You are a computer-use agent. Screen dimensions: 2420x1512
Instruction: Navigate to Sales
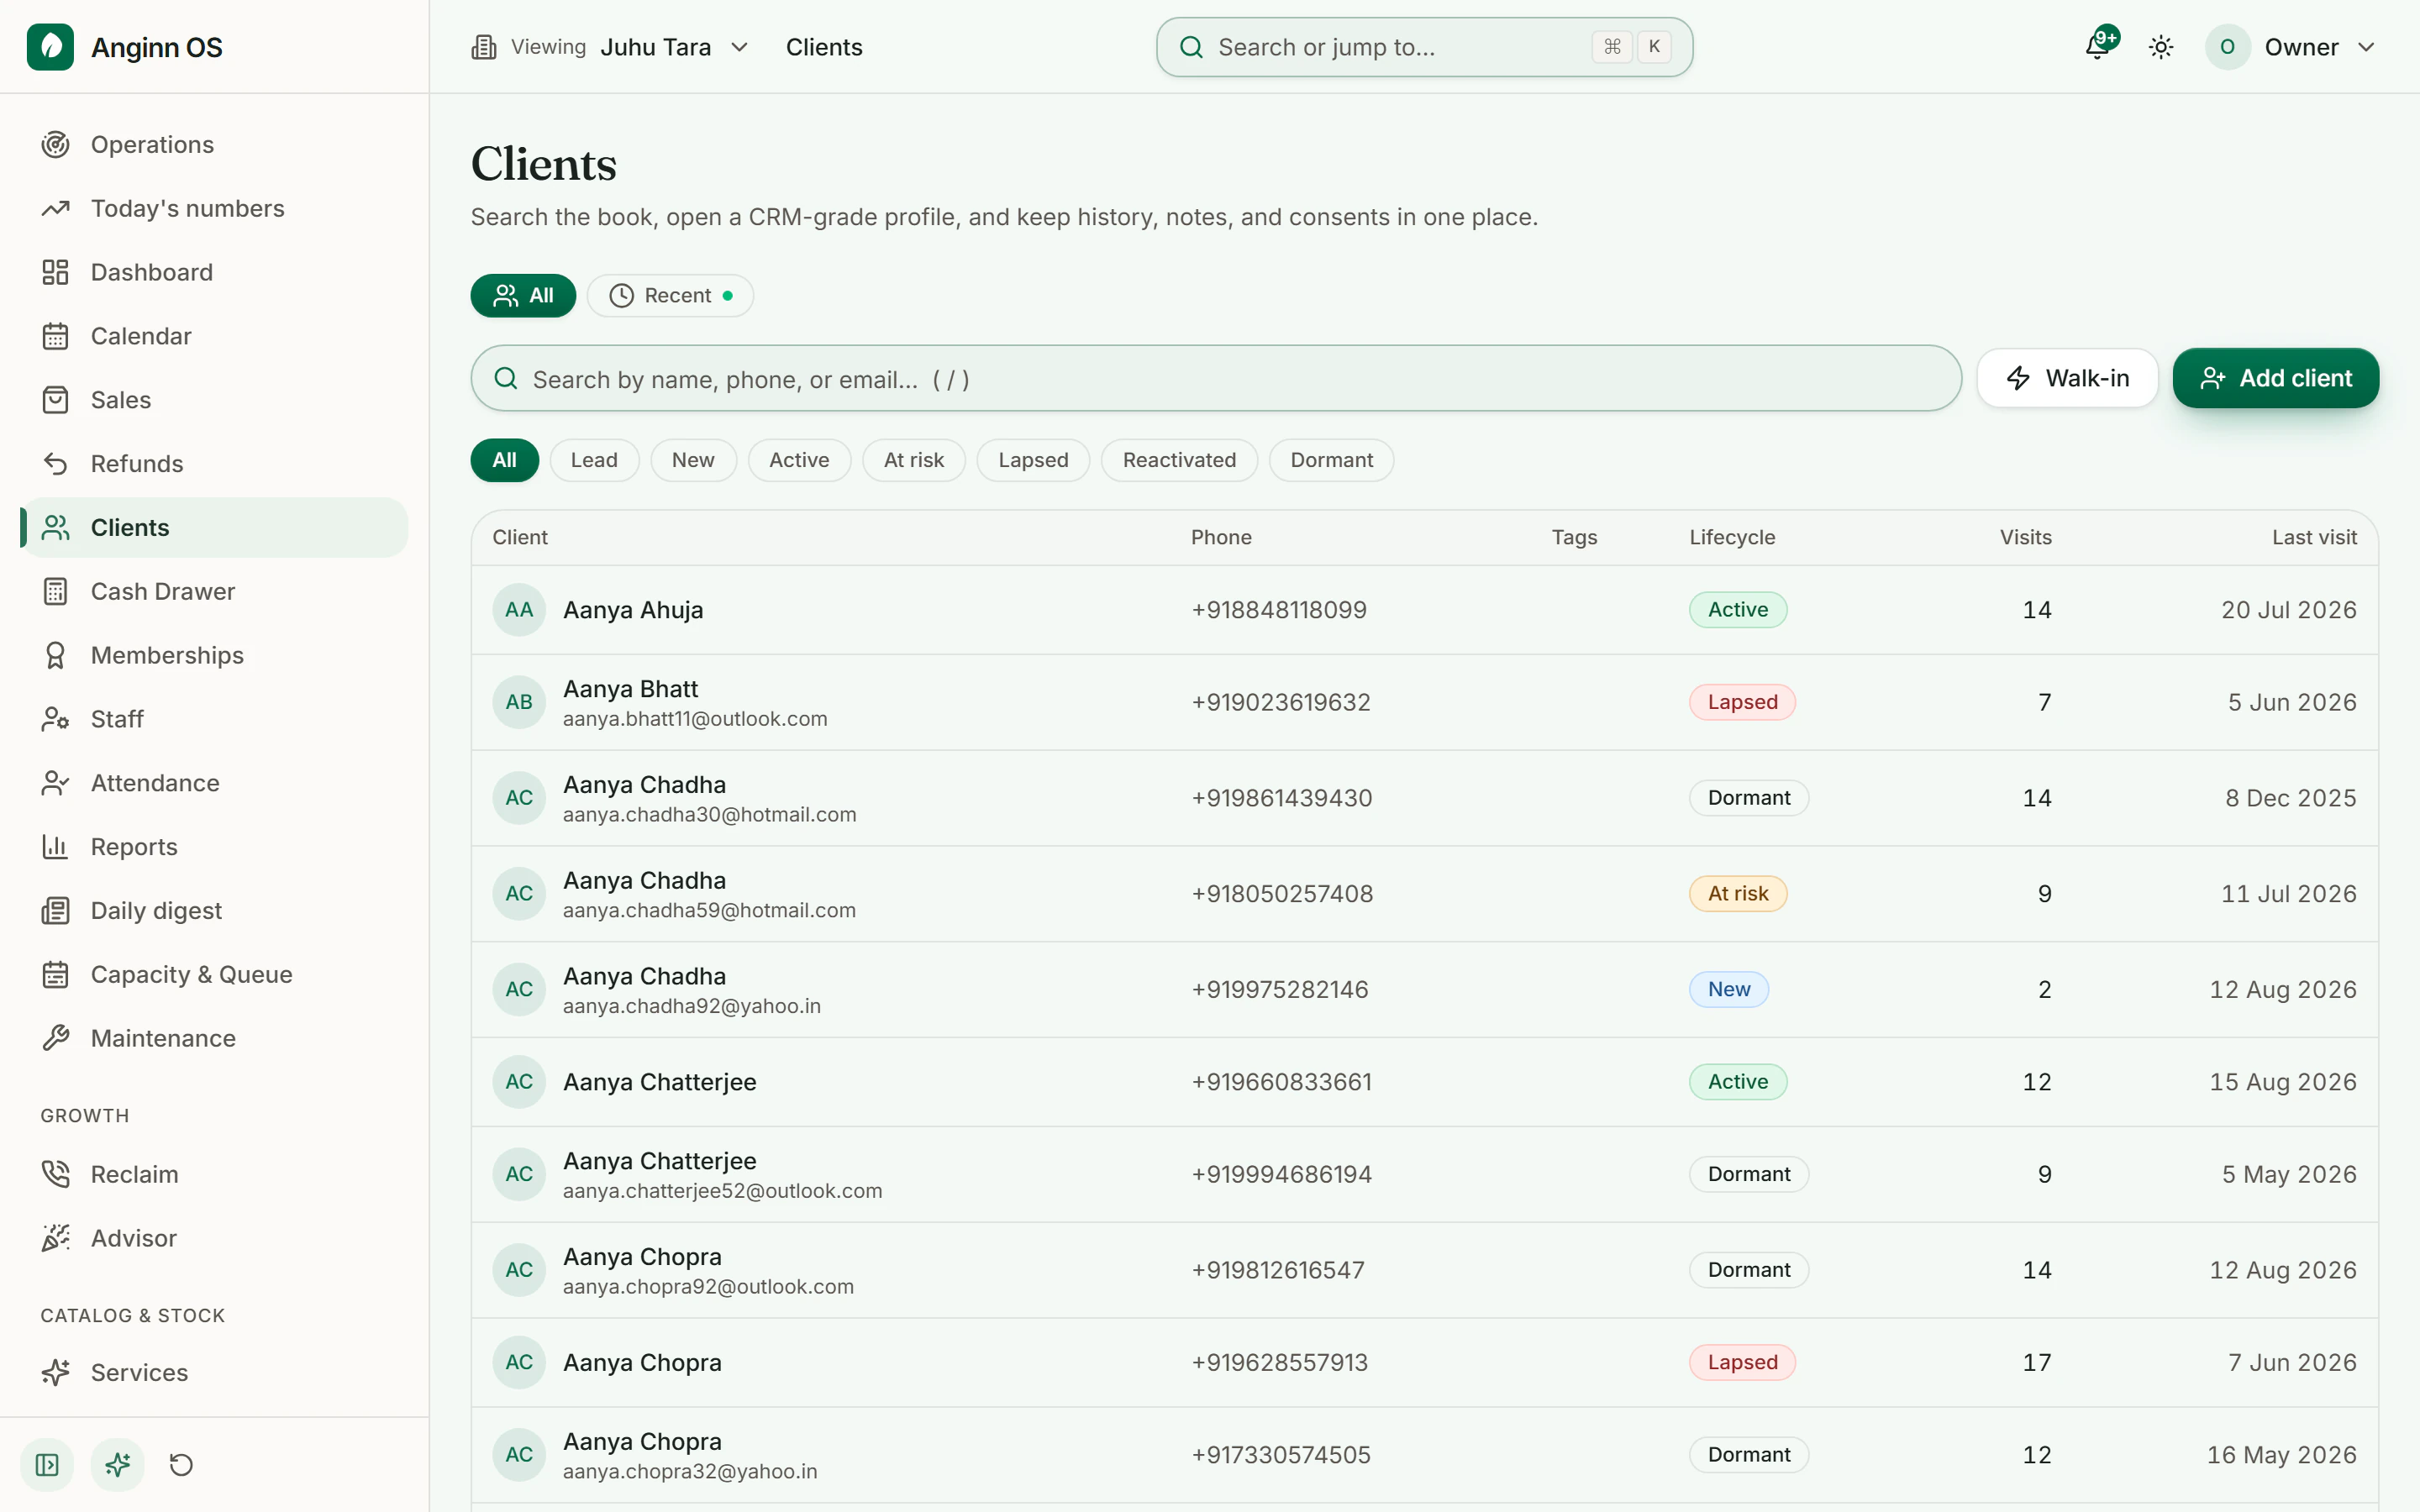click(214, 400)
